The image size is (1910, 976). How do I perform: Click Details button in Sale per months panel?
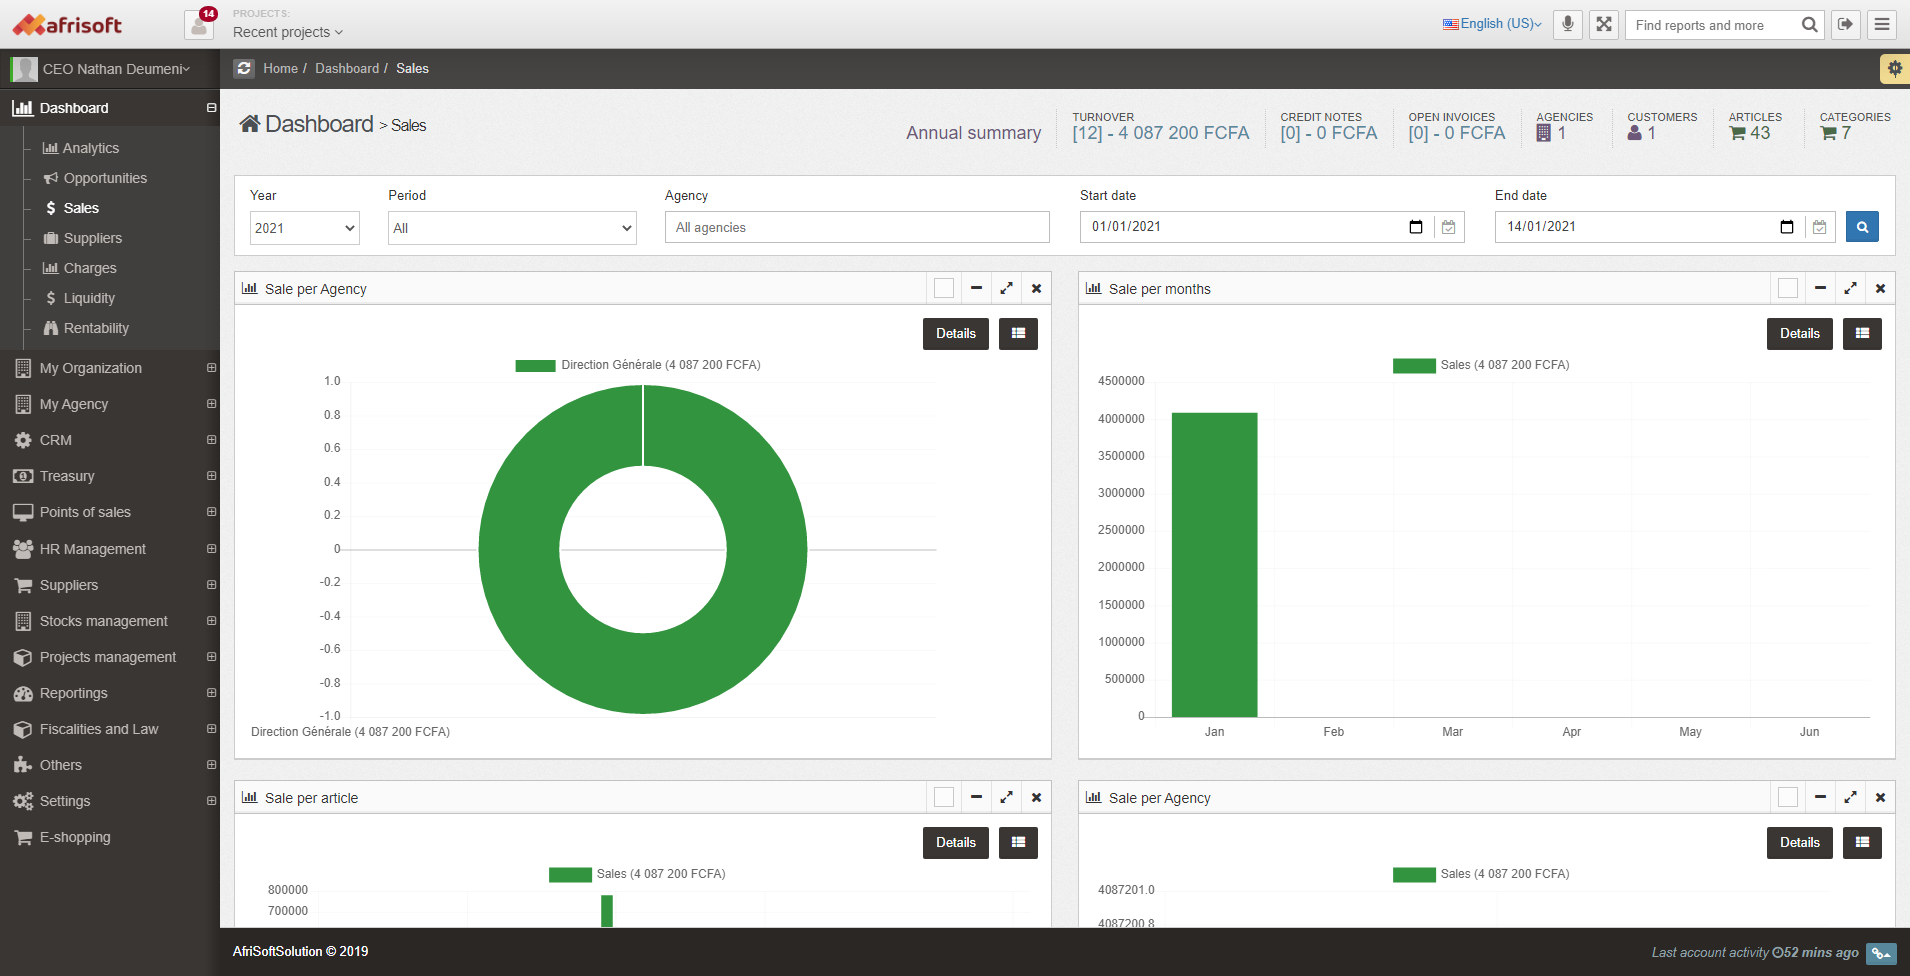click(x=1798, y=334)
